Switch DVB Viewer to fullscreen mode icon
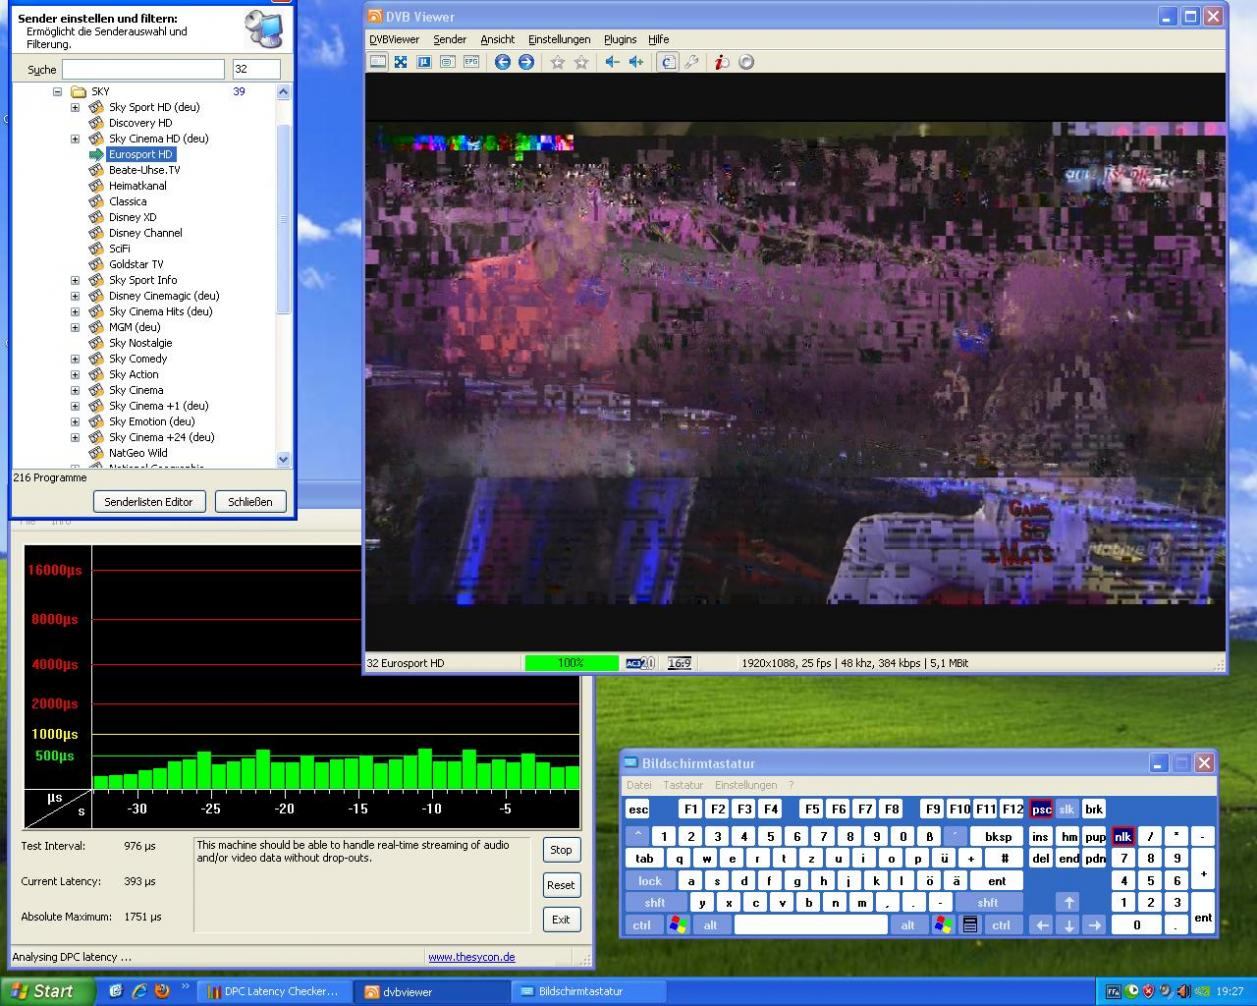This screenshot has height=1006, width=1257. coord(401,62)
